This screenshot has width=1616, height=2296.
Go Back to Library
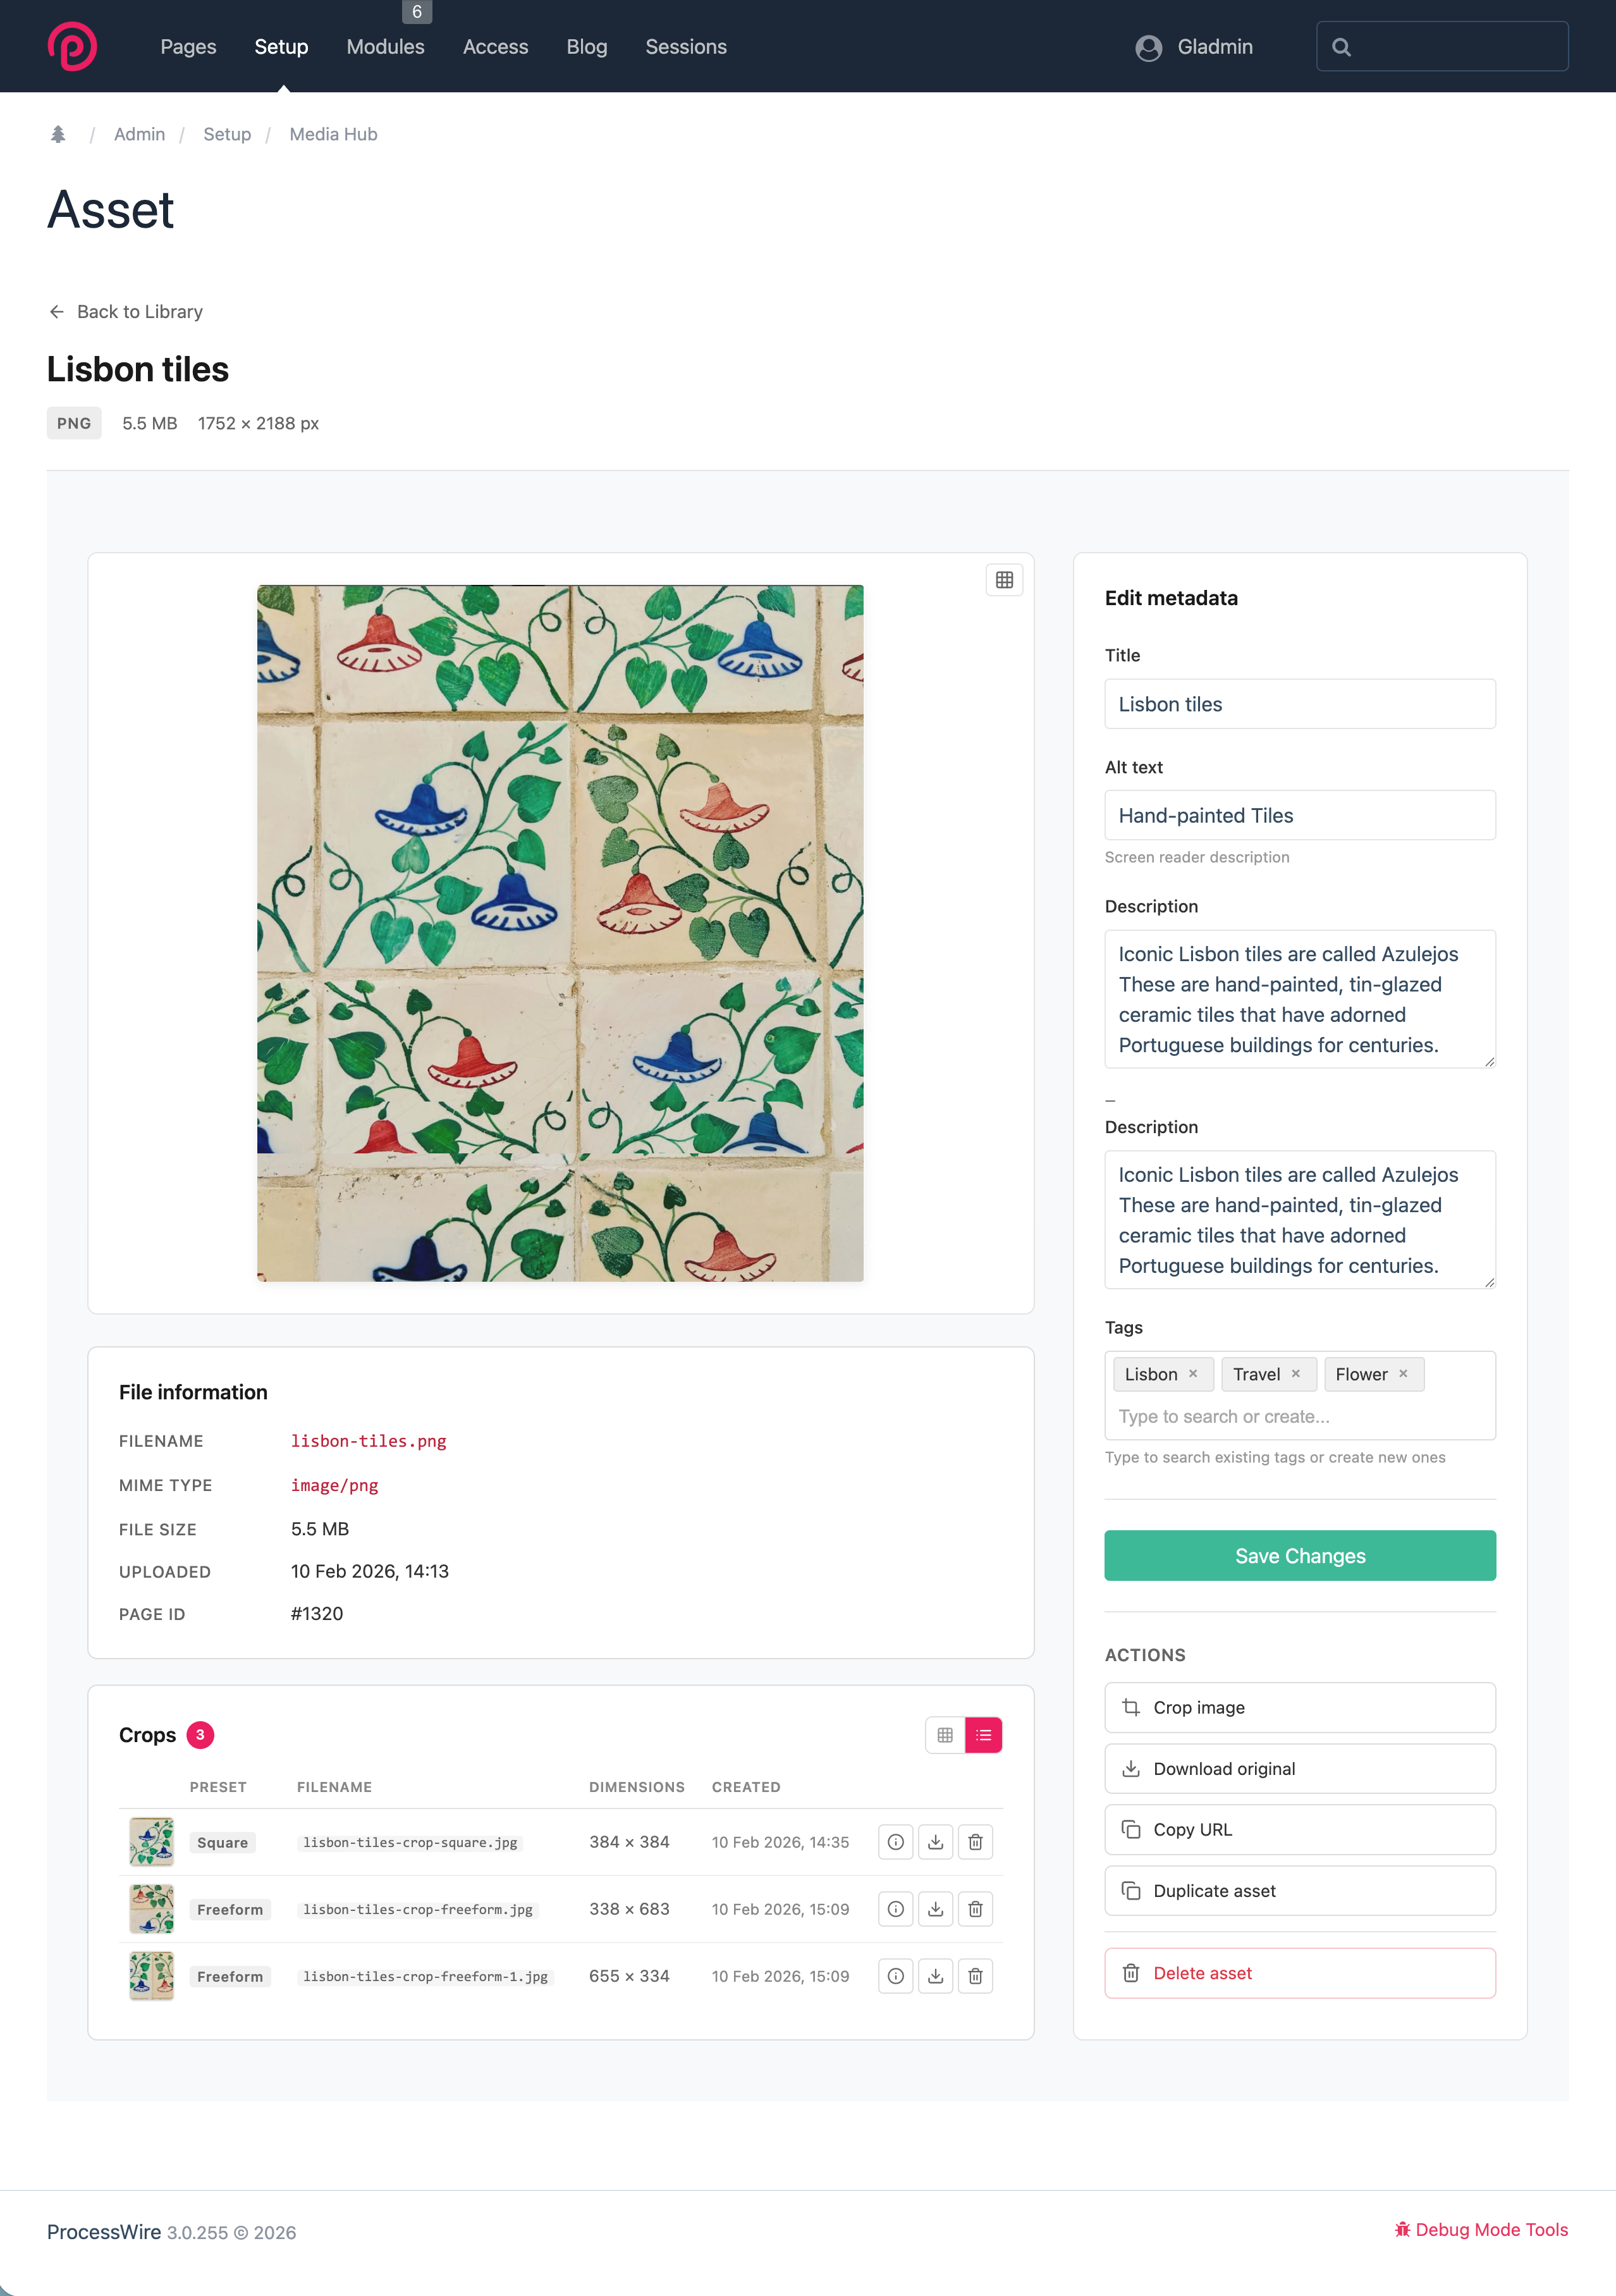[x=126, y=312]
